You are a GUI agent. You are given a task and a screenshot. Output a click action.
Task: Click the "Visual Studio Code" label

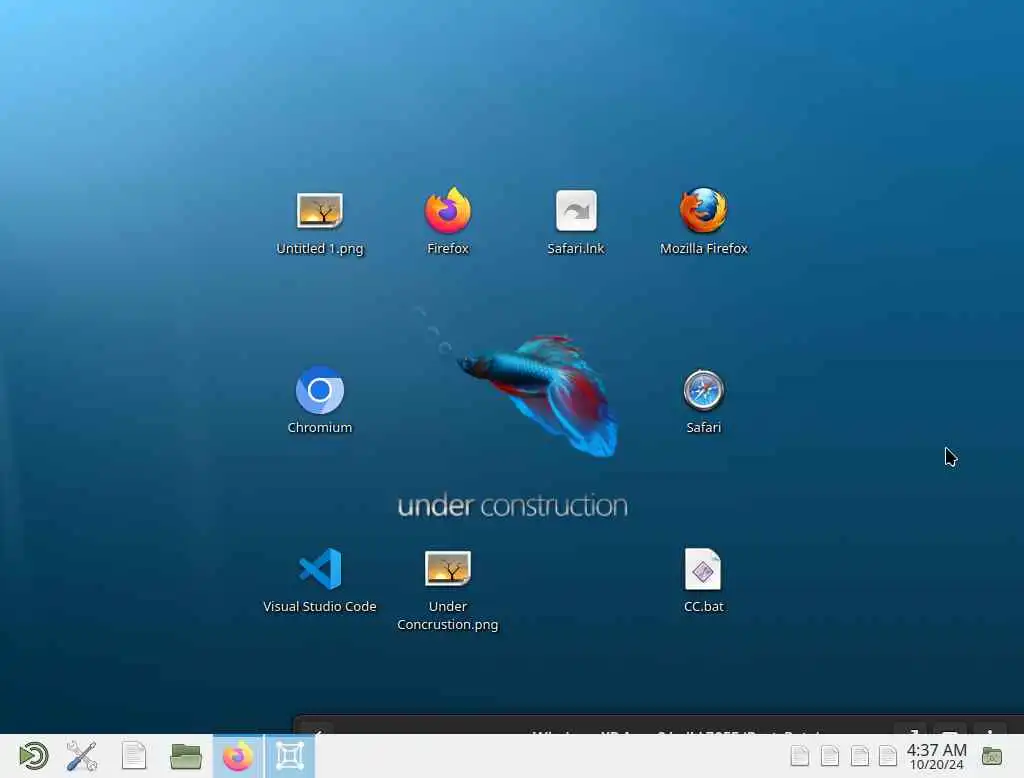(319, 606)
